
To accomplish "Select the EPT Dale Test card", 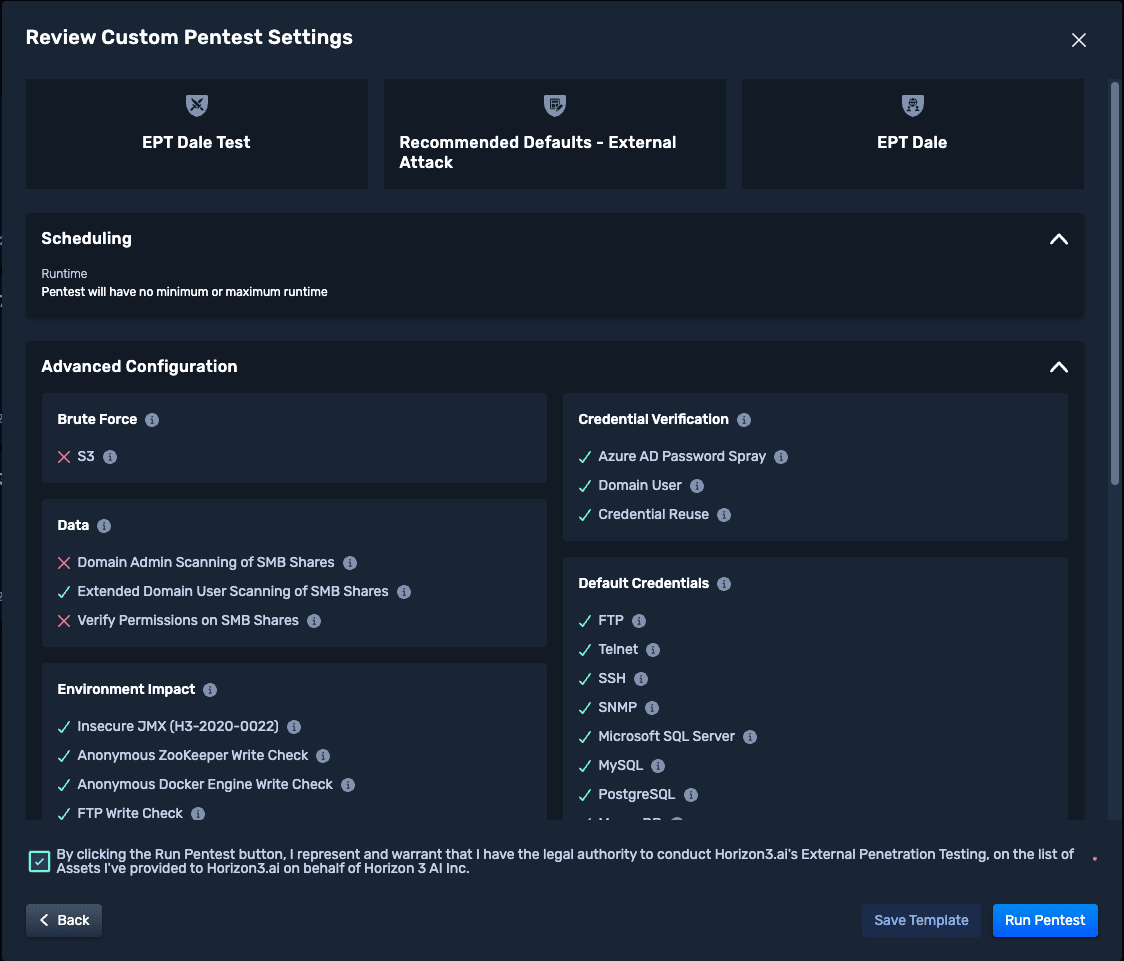I will pyautogui.click(x=197, y=134).
